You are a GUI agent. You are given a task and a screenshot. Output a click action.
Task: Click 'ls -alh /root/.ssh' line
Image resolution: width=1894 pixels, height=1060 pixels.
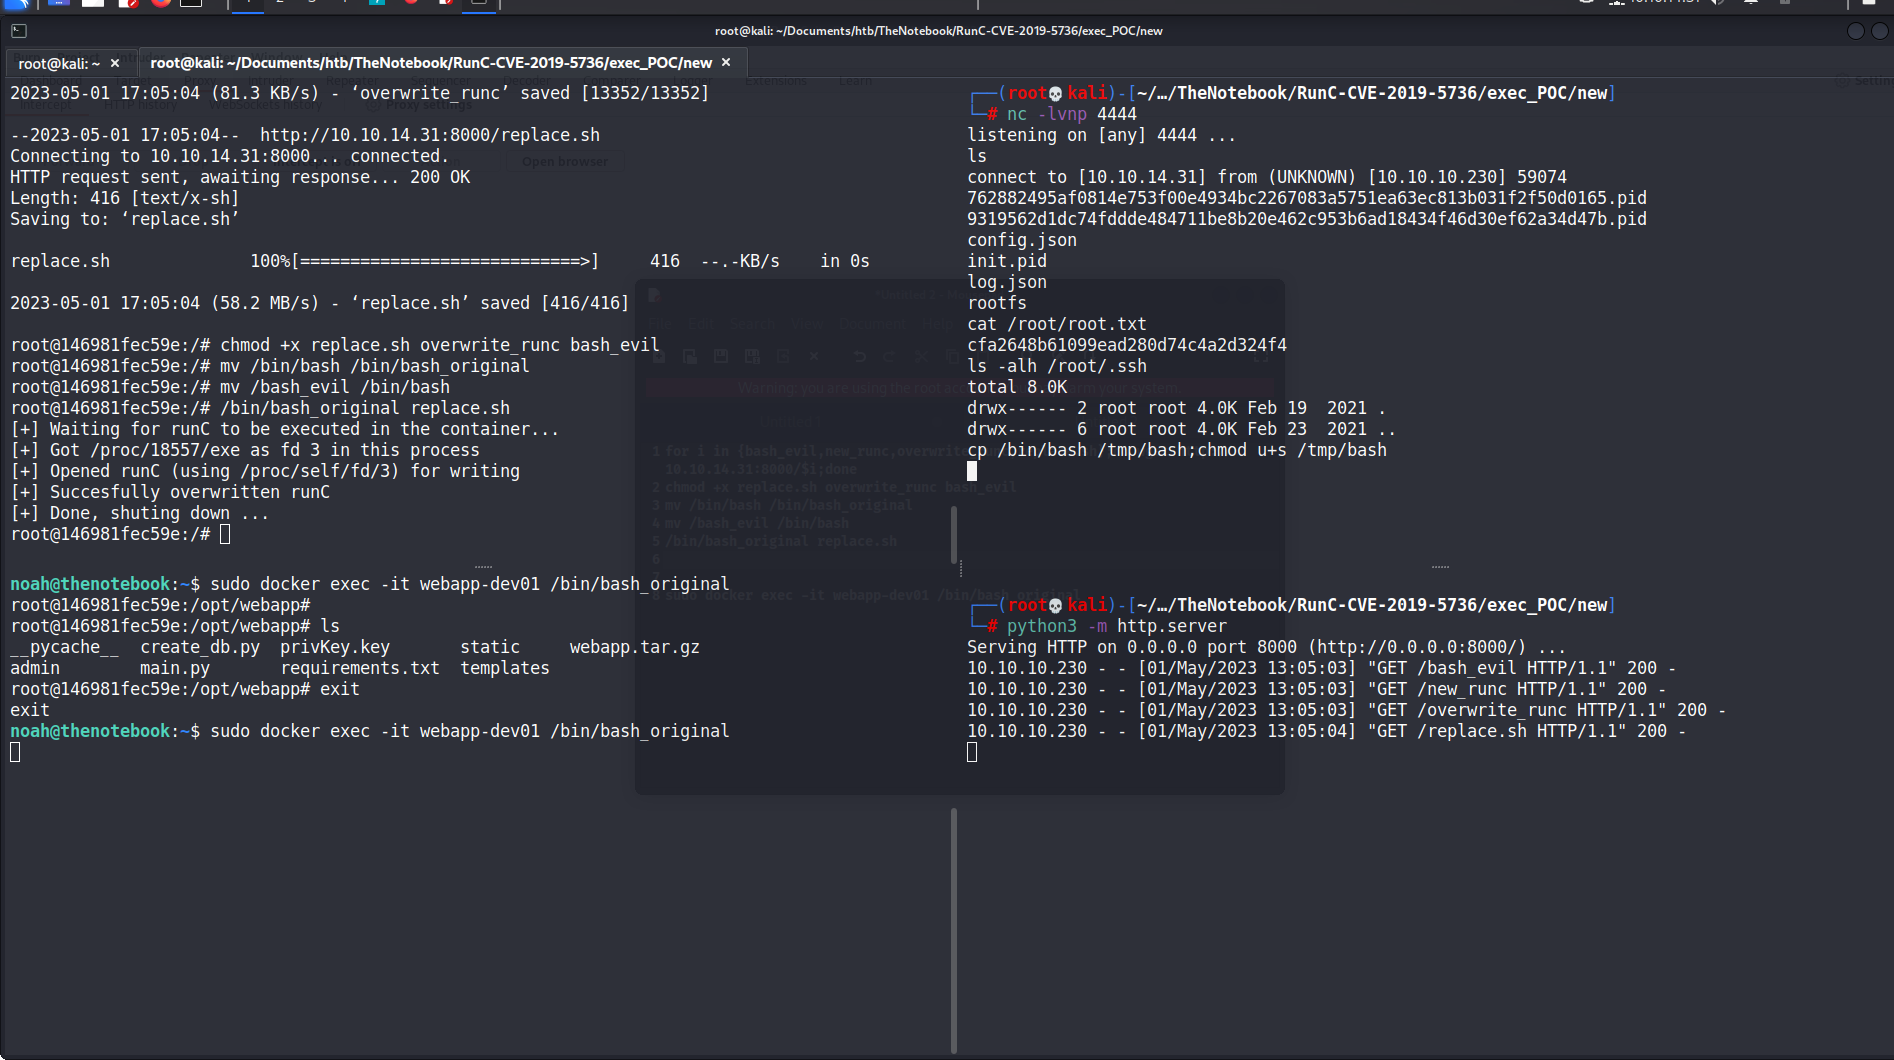(x=1057, y=366)
